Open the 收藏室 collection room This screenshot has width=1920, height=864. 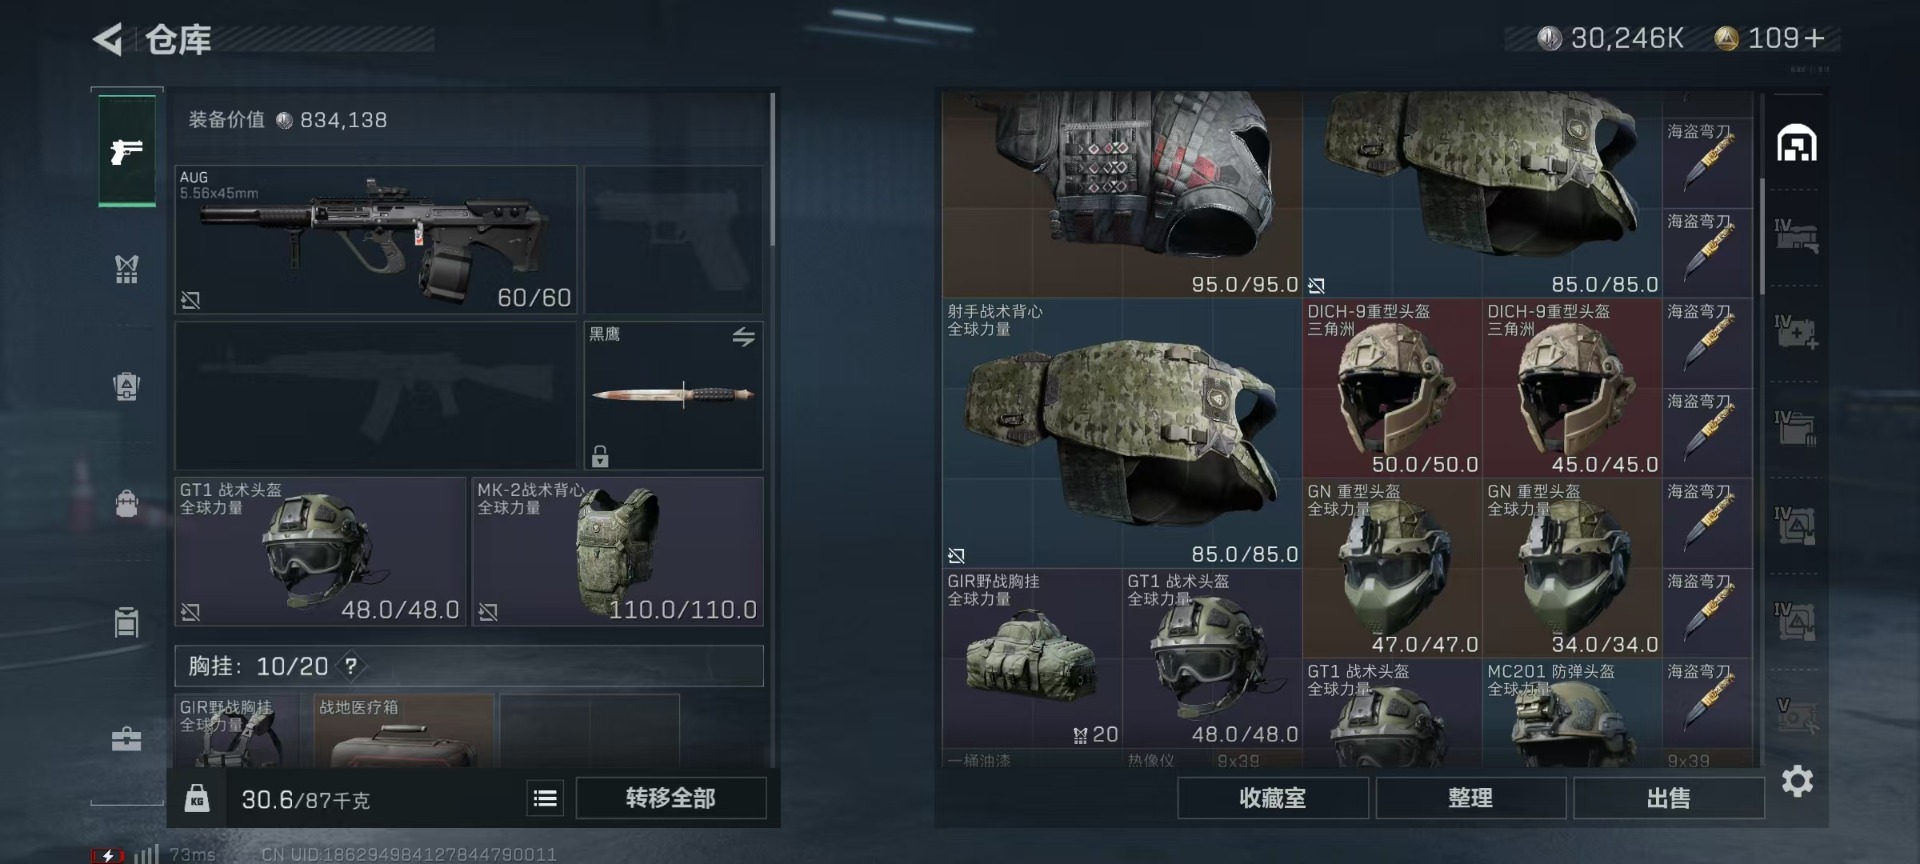(x=1273, y=798)
